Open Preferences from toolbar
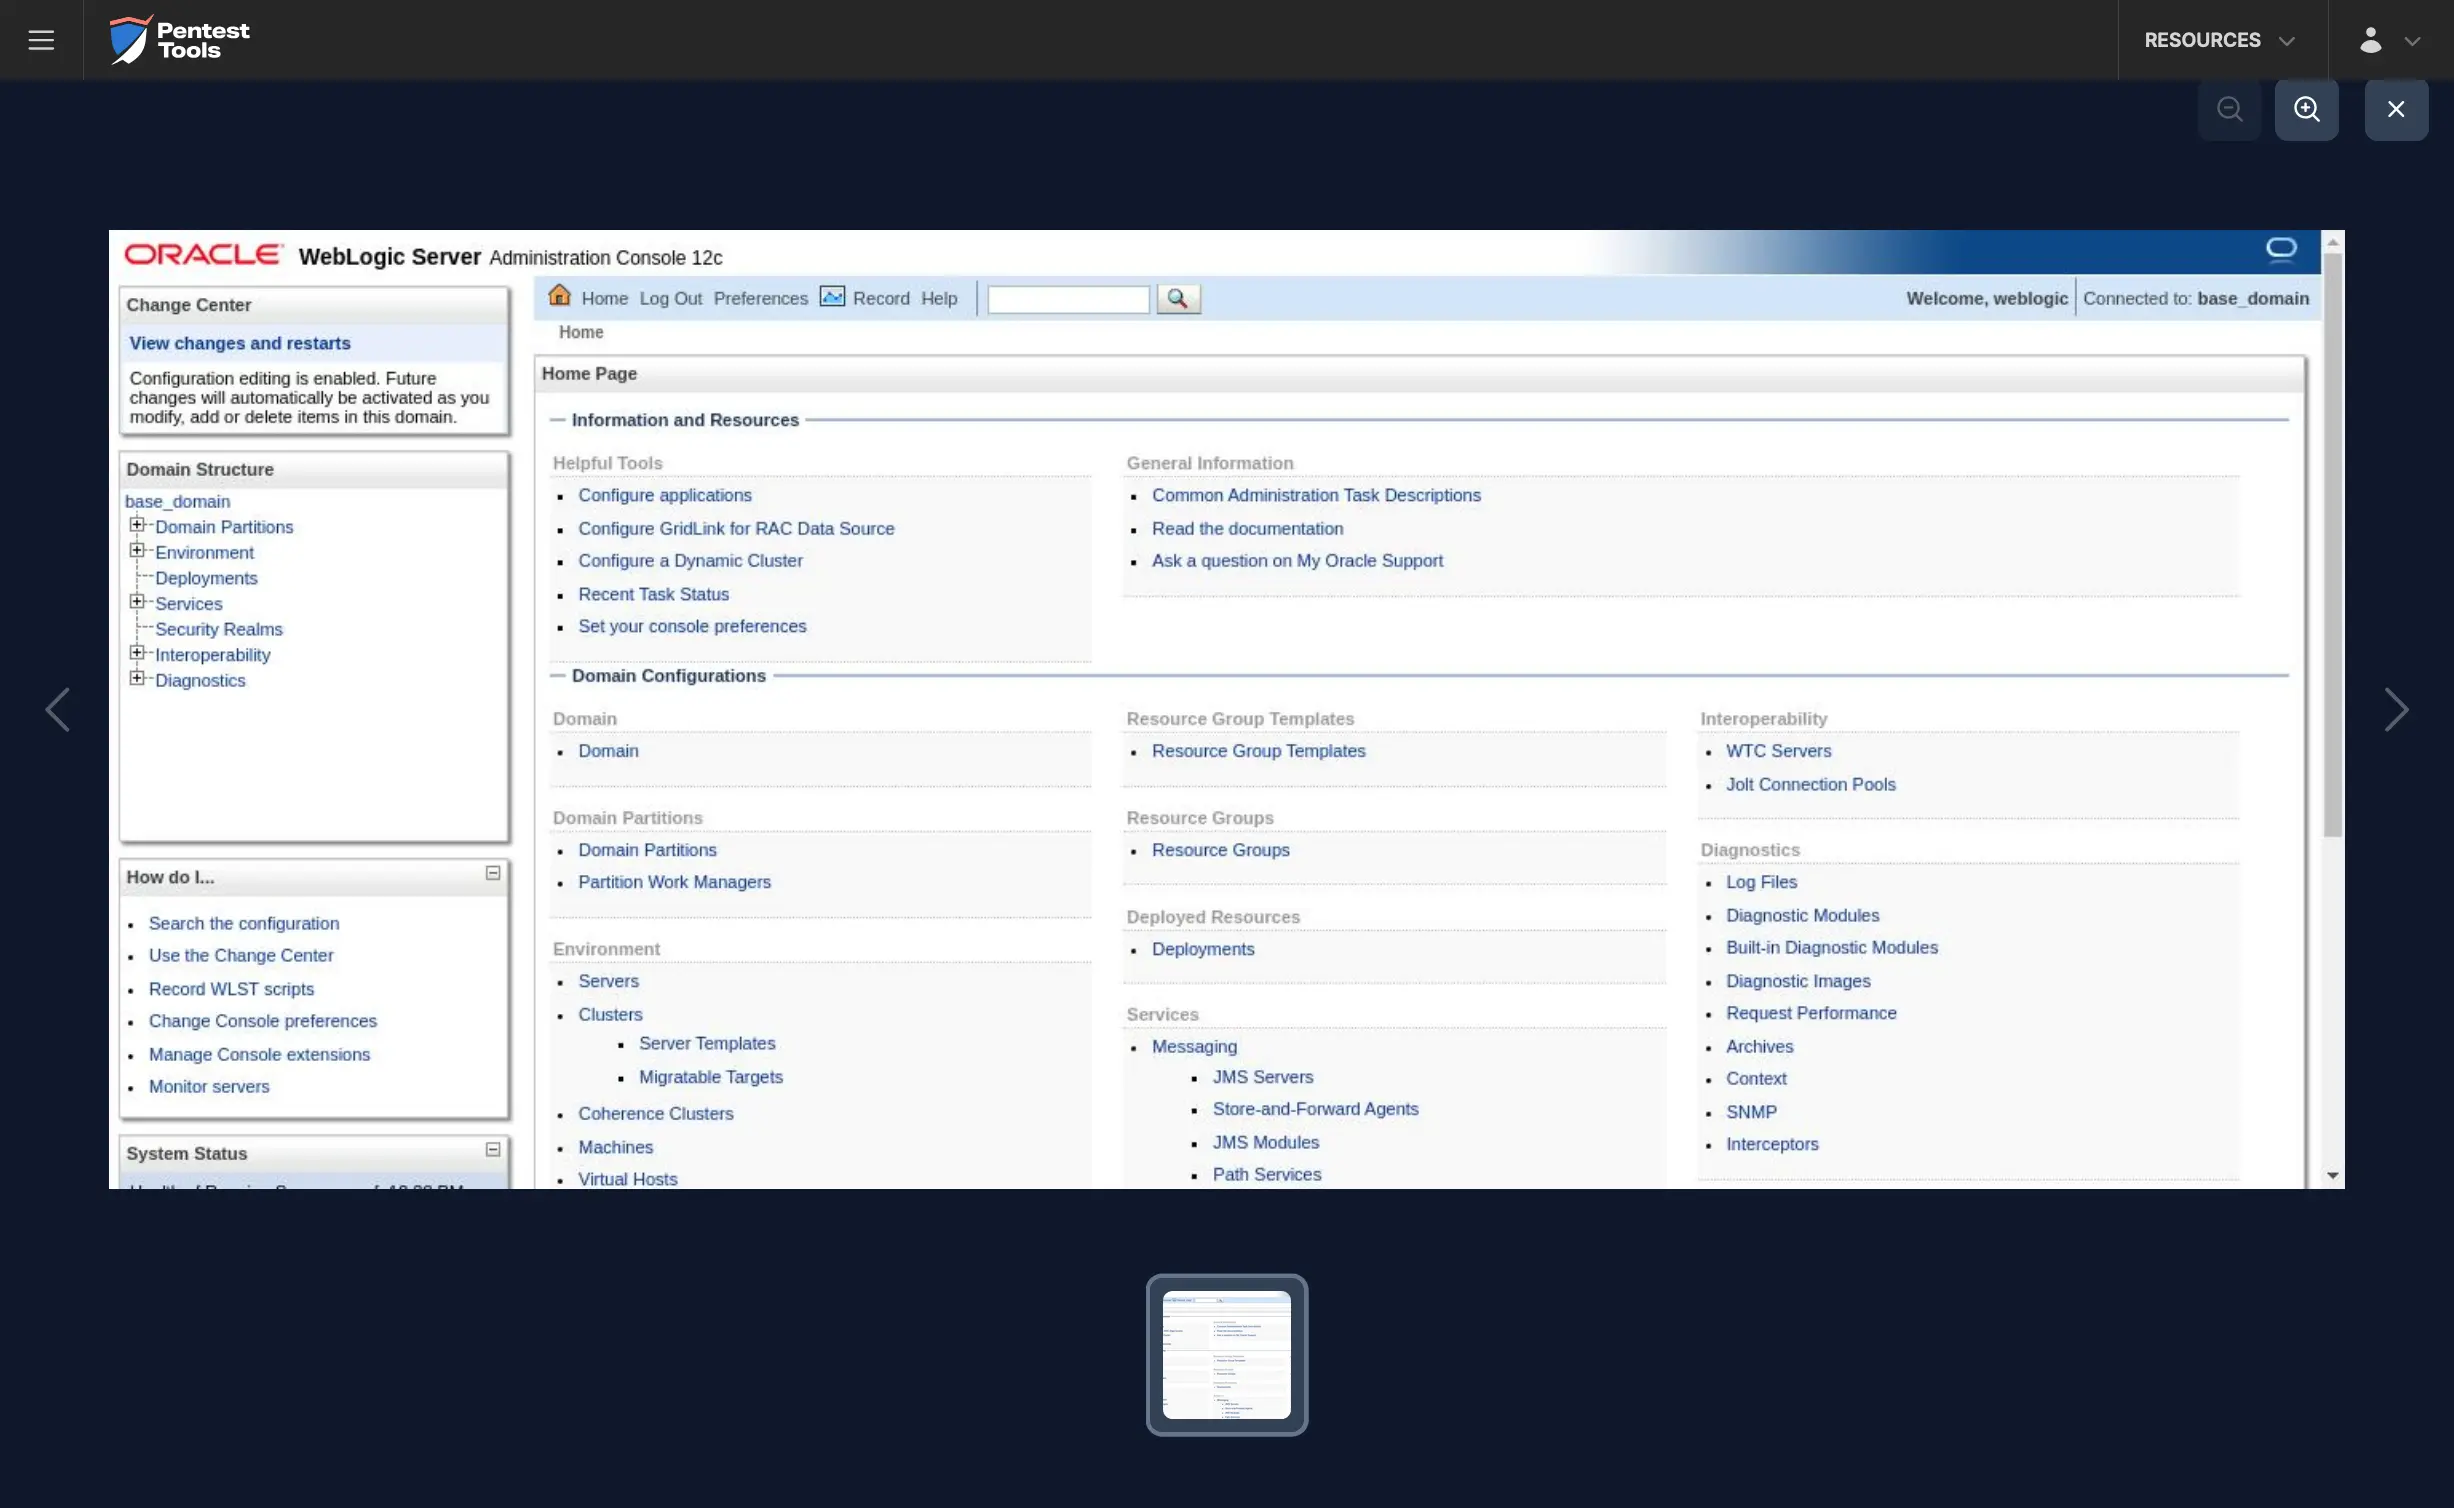2454x1508 pixels. pos(760,298)
